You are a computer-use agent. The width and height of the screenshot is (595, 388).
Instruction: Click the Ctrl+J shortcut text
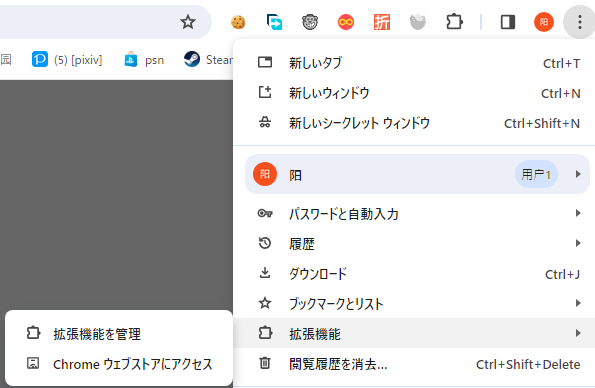(562, 274)
